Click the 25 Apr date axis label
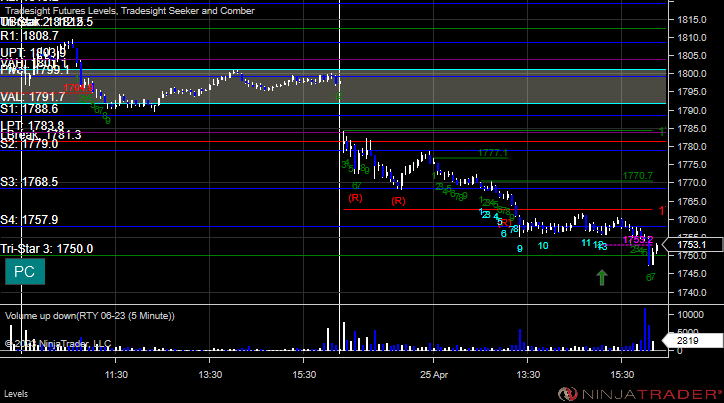Image resolution: width=724 pixels, height=403 pixels. click(434, 374)
